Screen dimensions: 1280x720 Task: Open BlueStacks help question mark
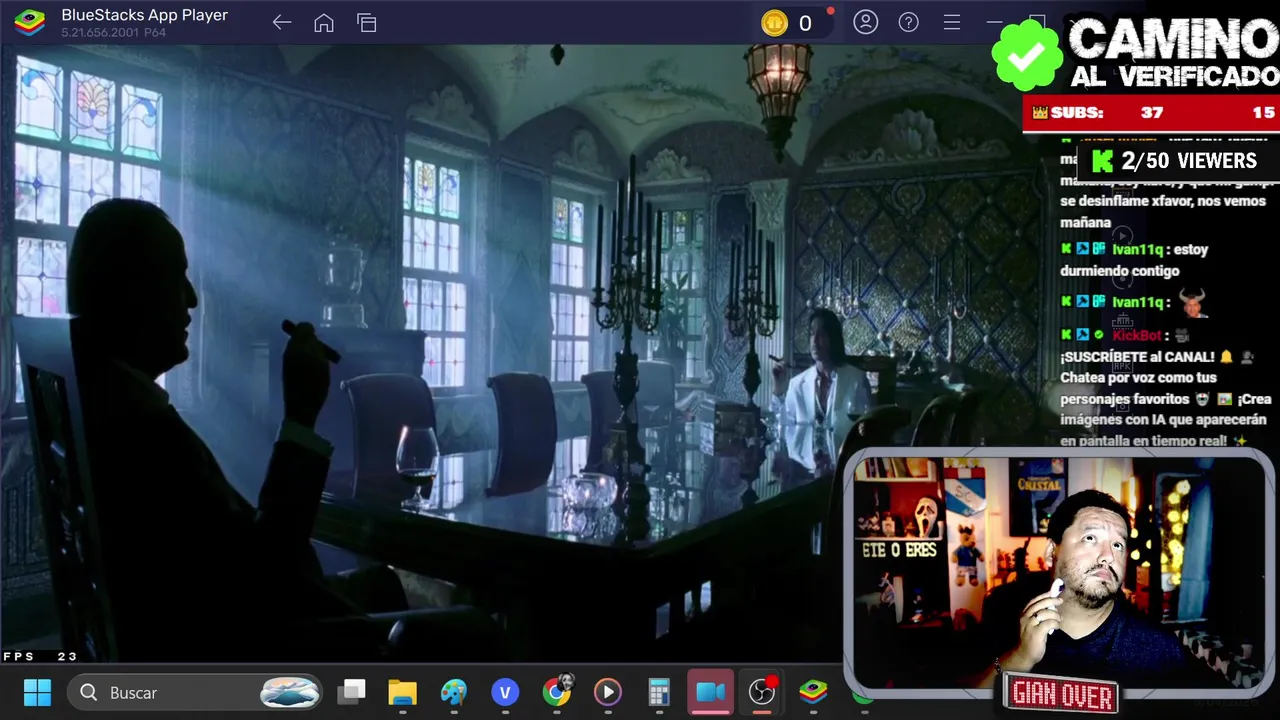click(909, 22)
